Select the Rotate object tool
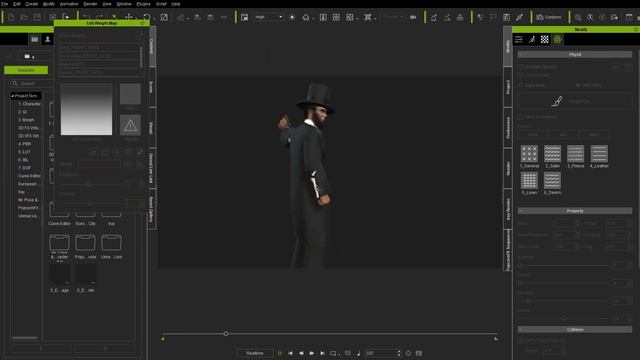This screenshot has height=360, width=640. [x=147, y=17]
